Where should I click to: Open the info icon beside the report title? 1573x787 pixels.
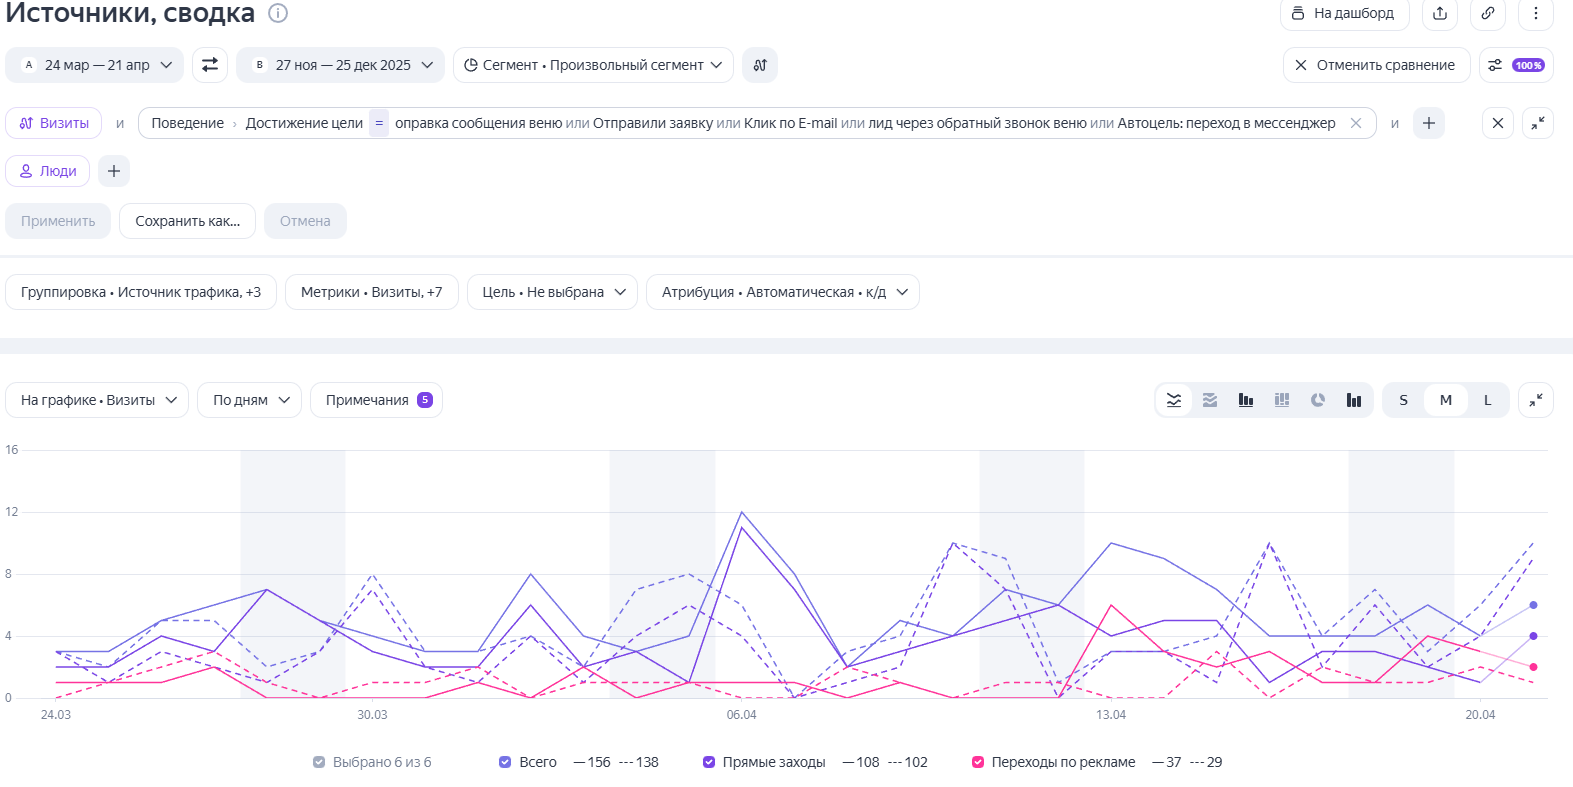click(279, 13)
